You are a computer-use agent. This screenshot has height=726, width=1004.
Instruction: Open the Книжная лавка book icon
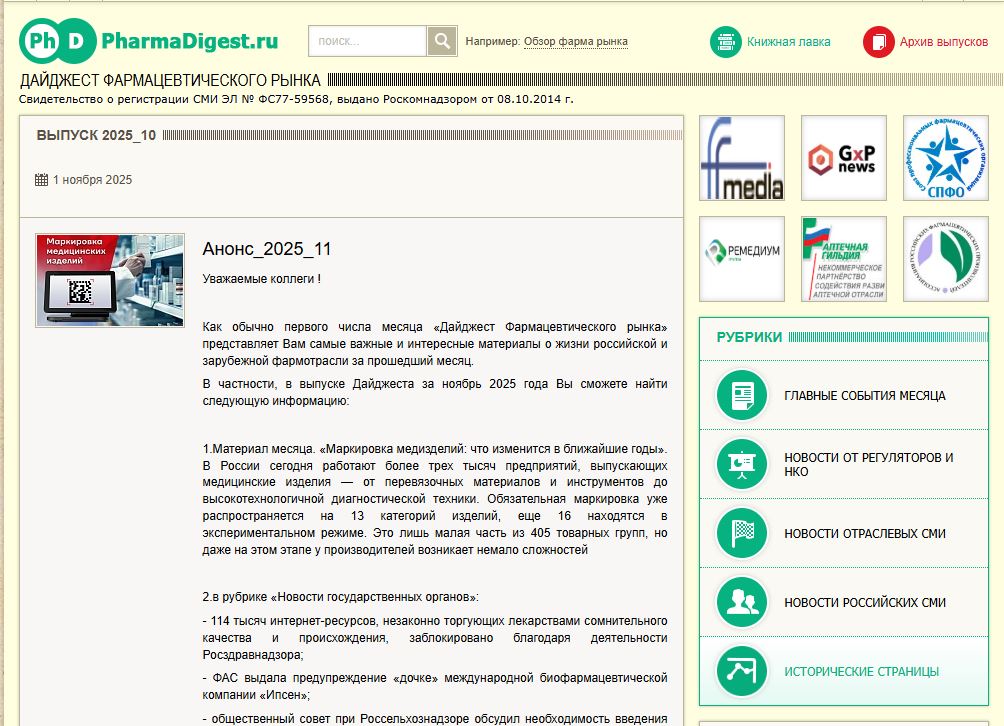[x=725, y=42]
